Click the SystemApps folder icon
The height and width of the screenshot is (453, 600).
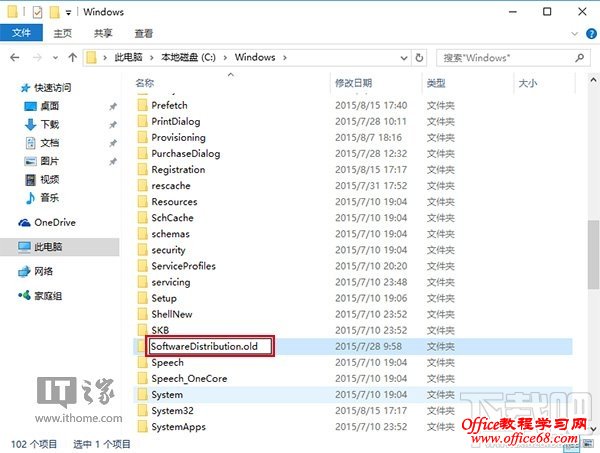coord(142,426)
